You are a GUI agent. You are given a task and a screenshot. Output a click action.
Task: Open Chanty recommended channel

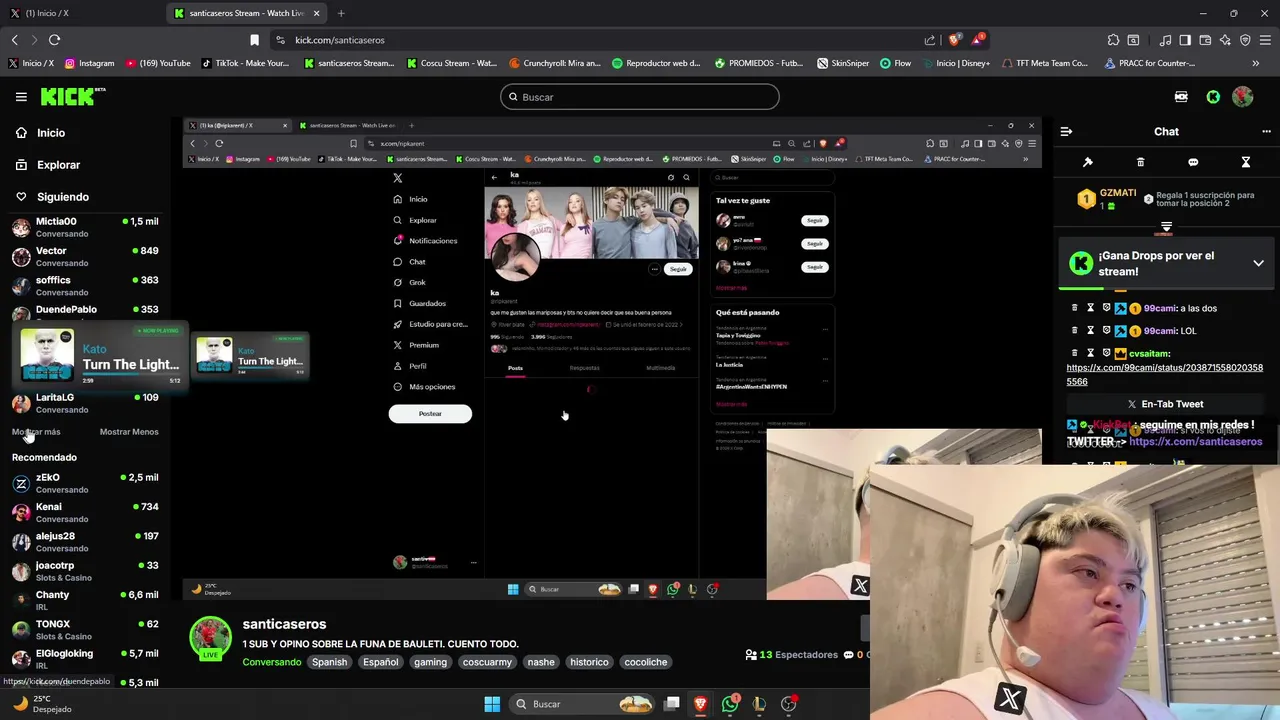tap(85, 600)
